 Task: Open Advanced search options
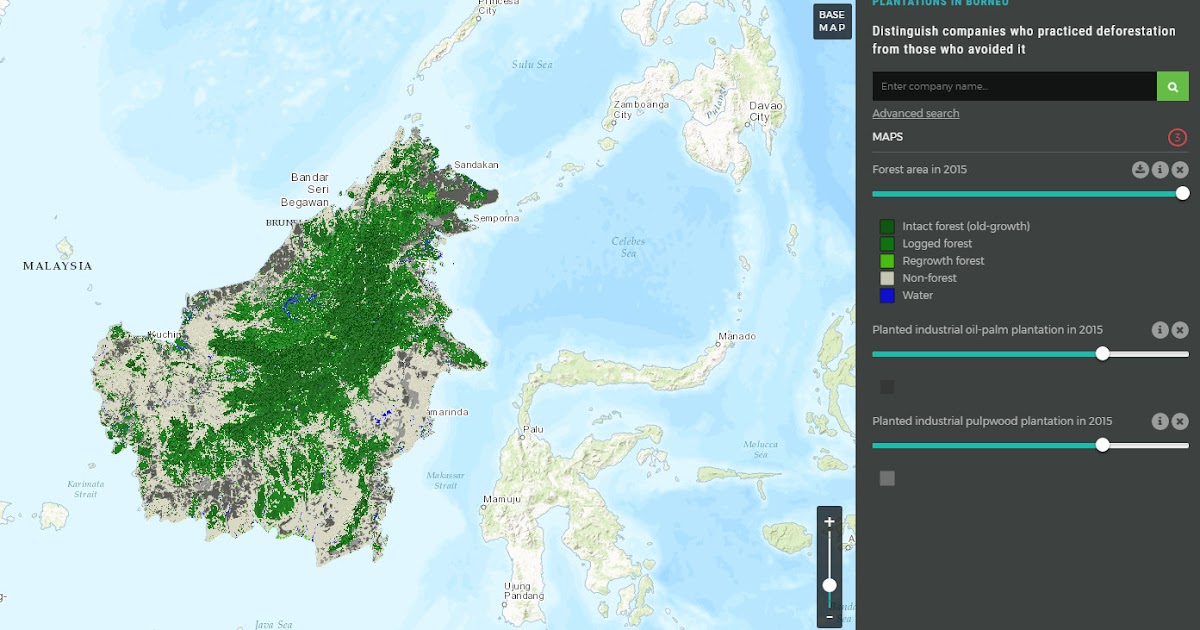[915, 112]
